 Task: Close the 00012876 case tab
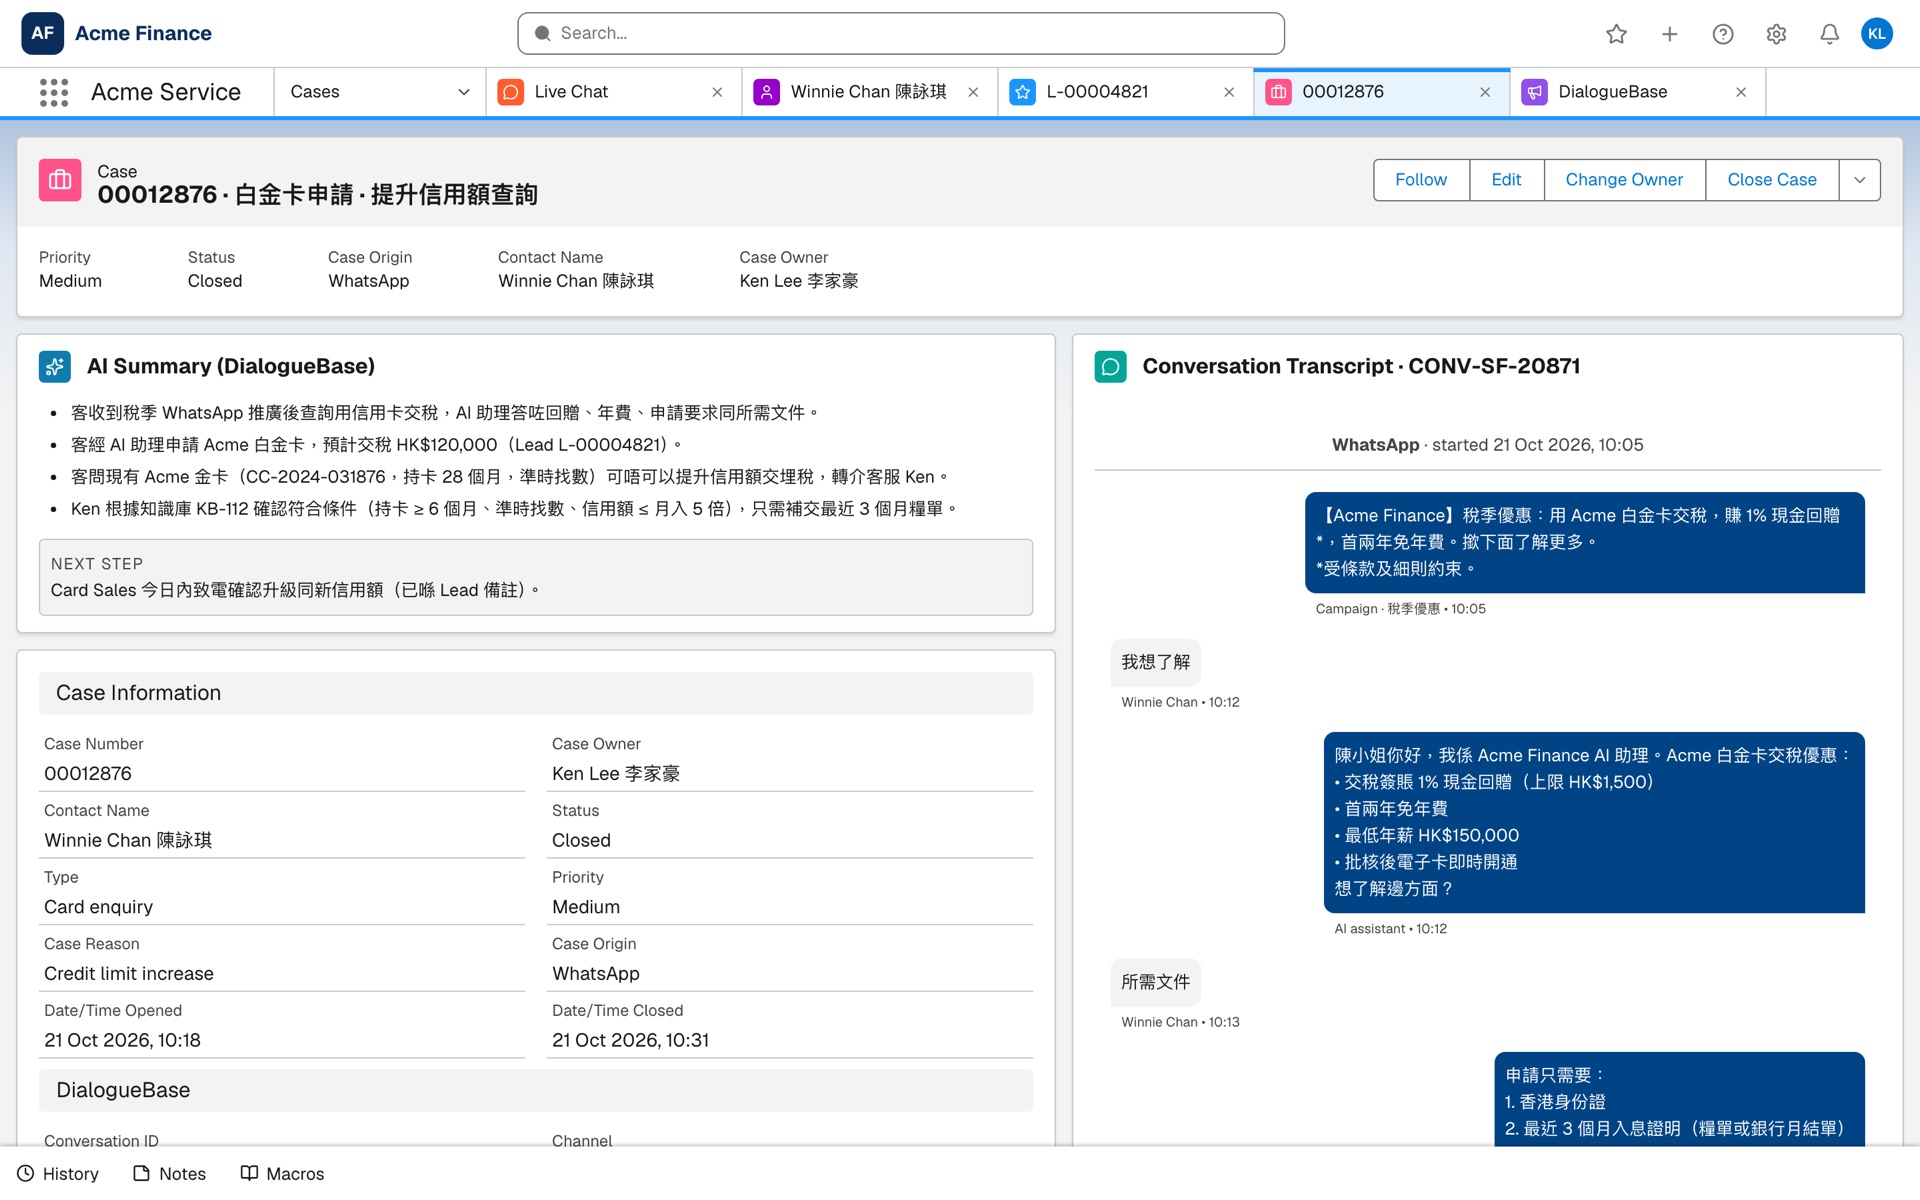pyautogui.click(x=1485, y=92)
